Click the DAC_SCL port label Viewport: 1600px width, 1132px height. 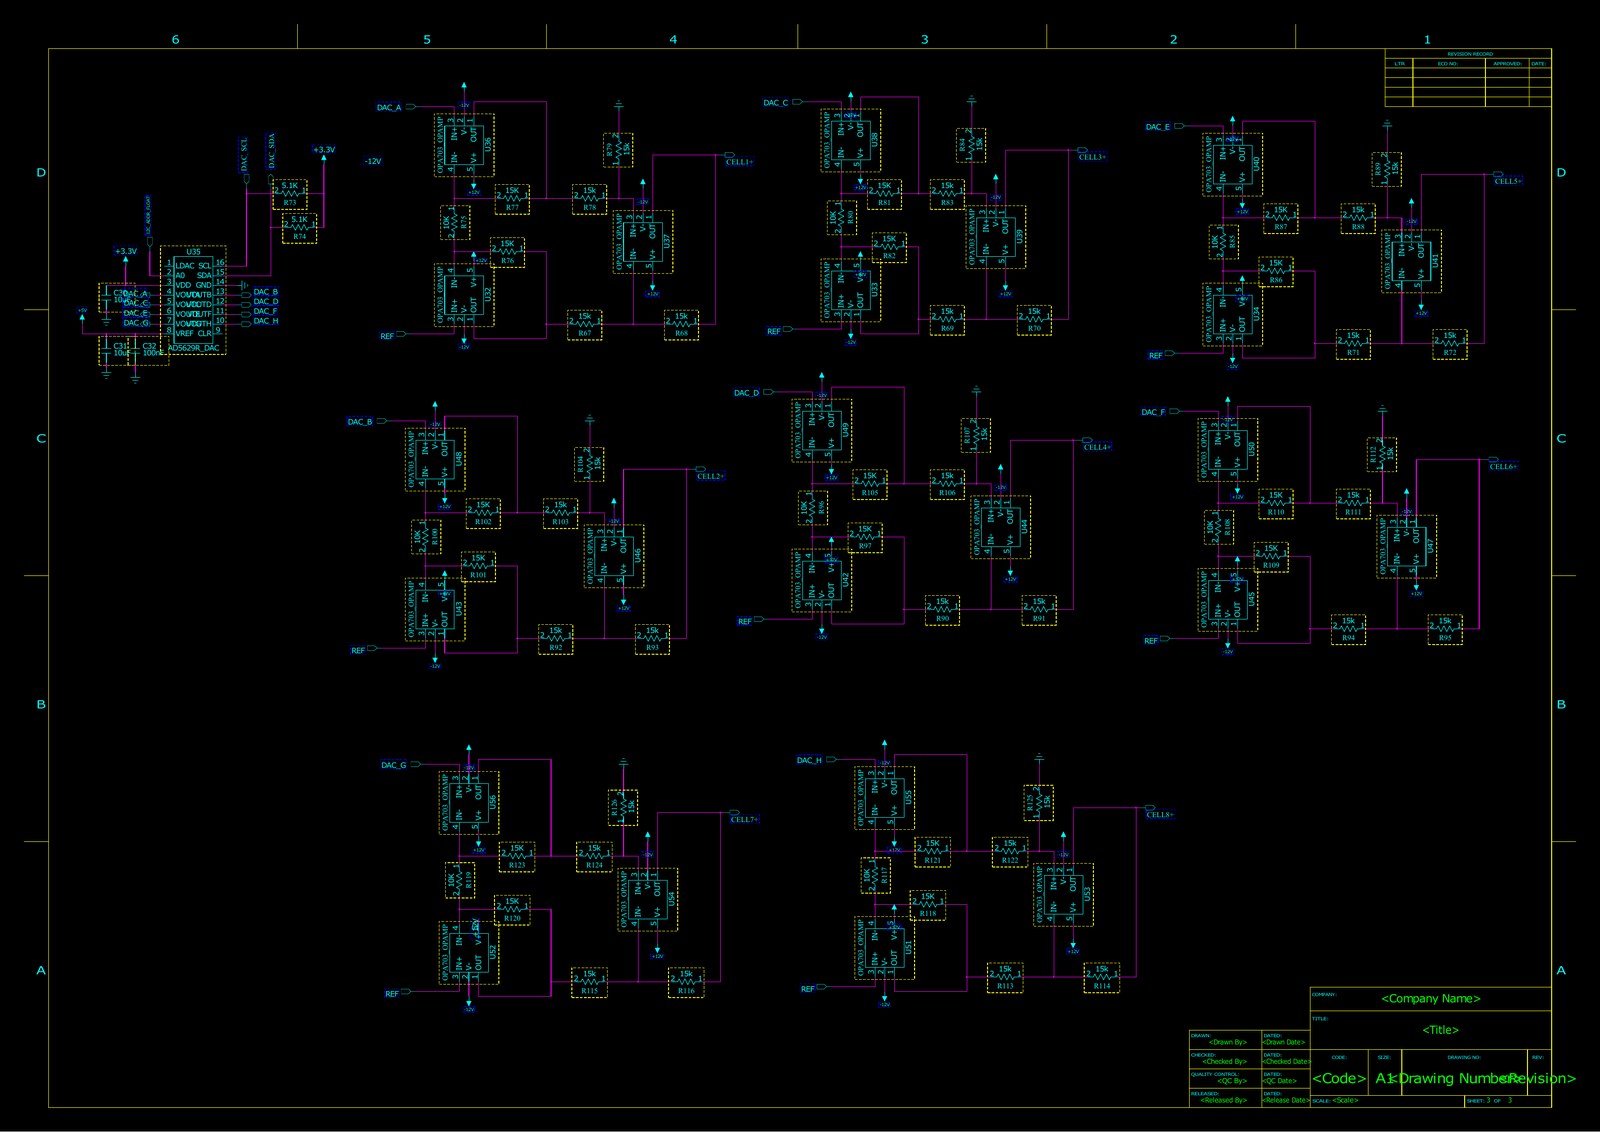[x=244, y=156]
